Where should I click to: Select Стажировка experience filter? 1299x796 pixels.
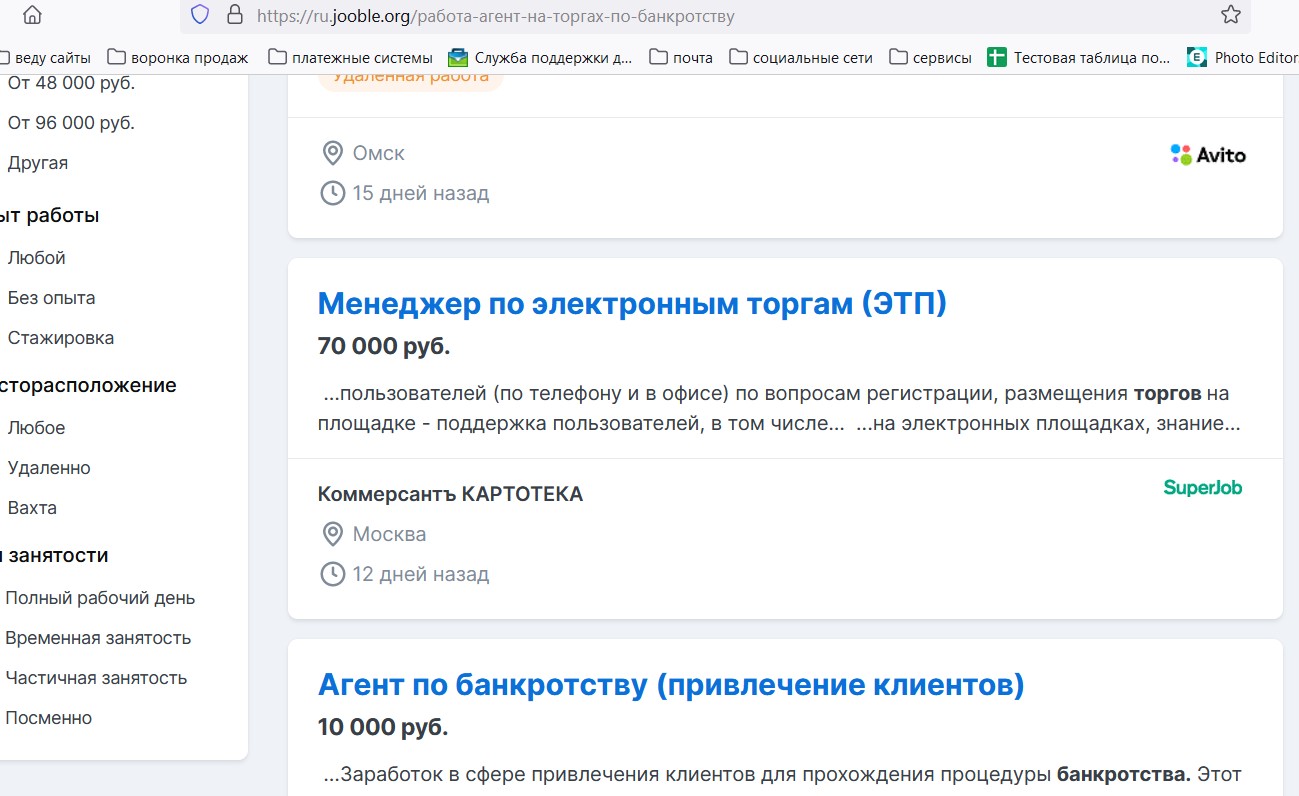point(61,338)
